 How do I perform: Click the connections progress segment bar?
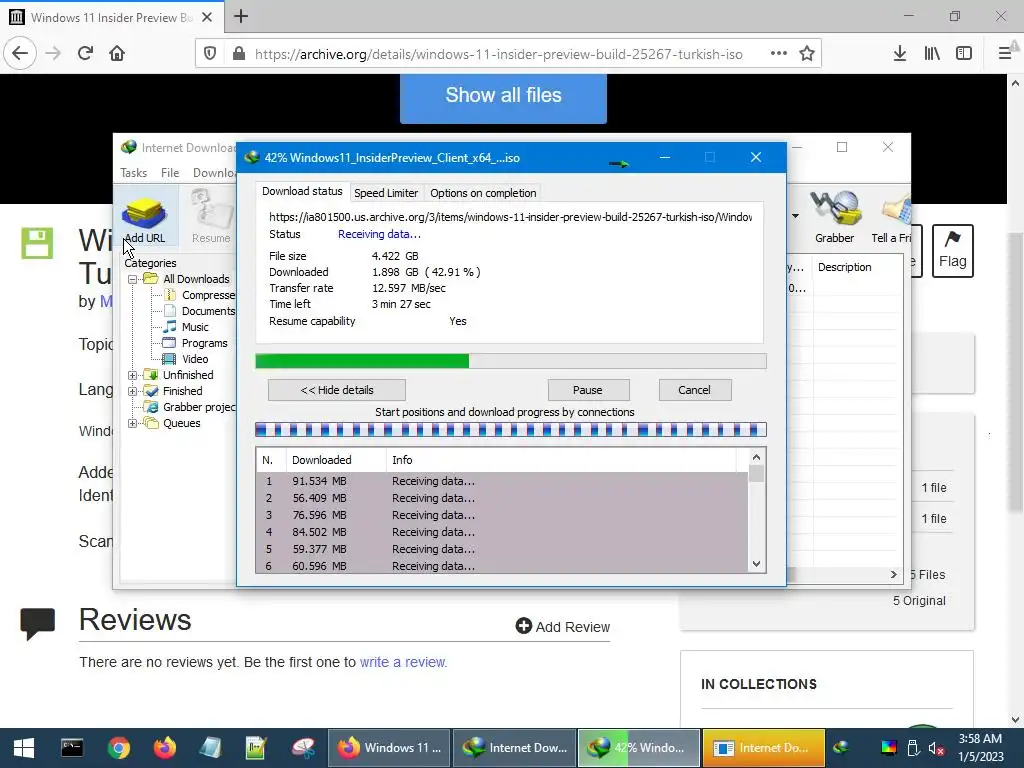pyautogui.click(x=510, y=430)
